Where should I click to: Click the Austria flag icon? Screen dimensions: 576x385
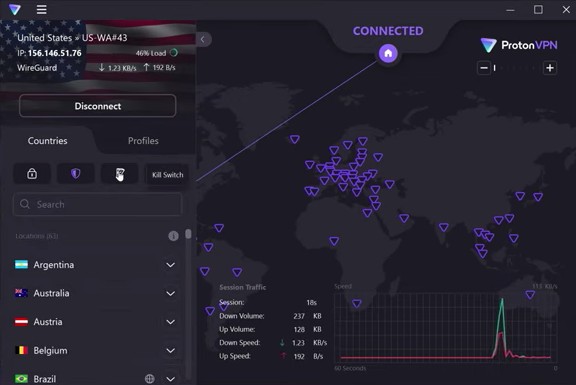[21, 322]
